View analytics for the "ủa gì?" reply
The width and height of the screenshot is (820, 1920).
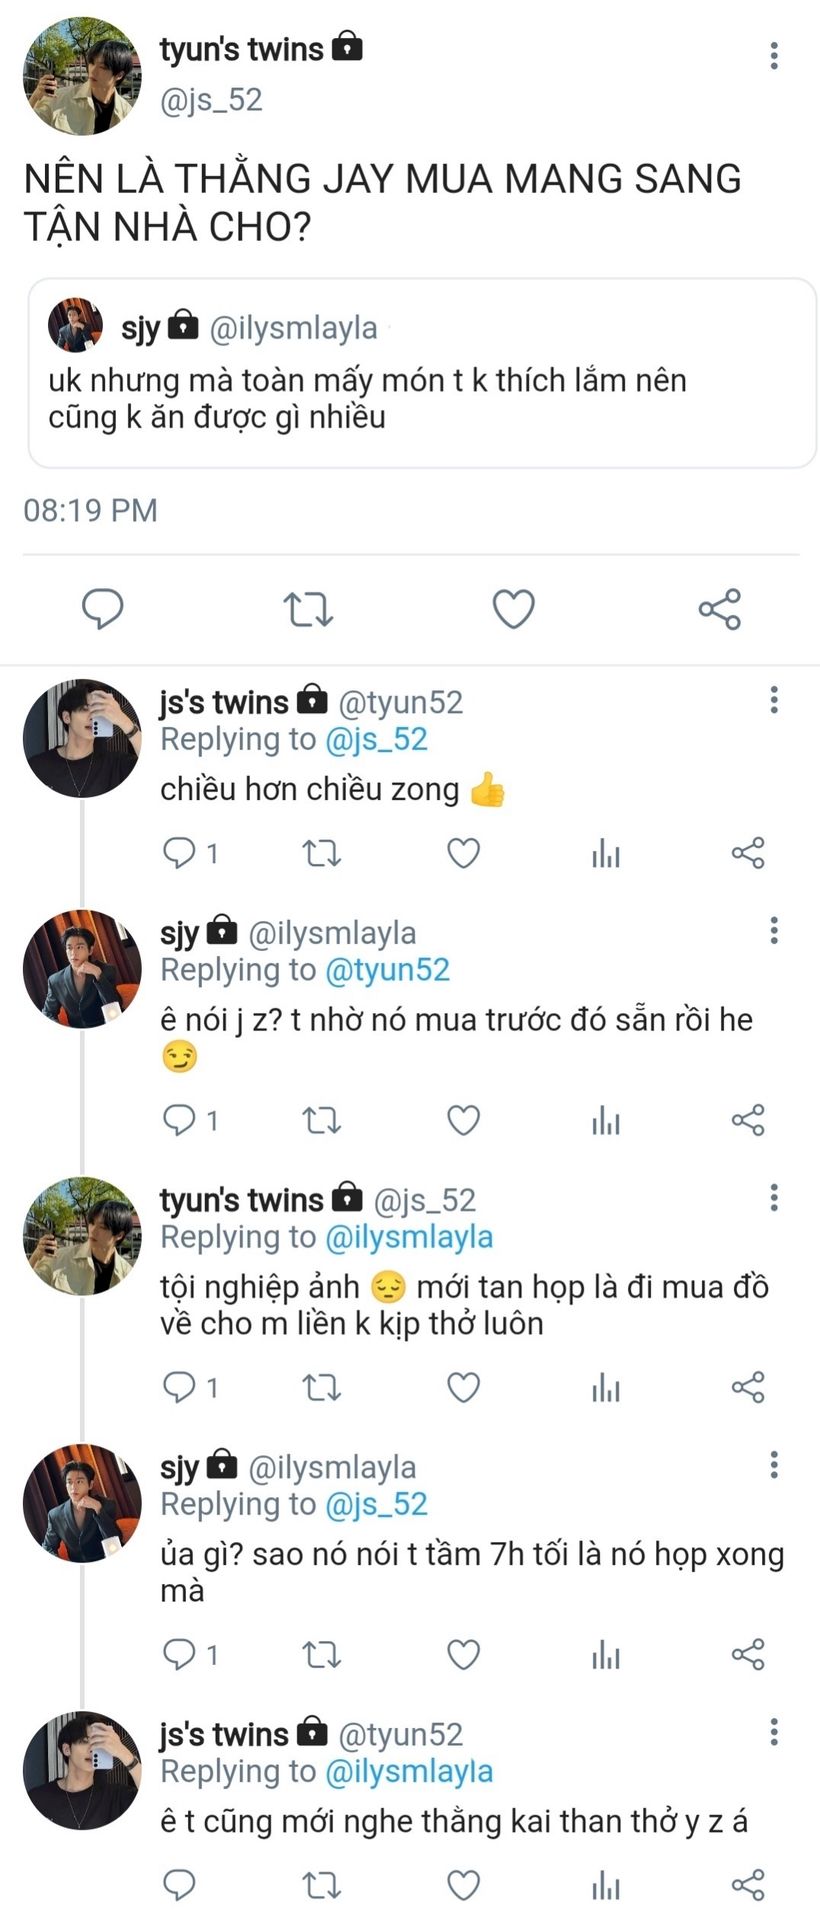coord(605,1655)
